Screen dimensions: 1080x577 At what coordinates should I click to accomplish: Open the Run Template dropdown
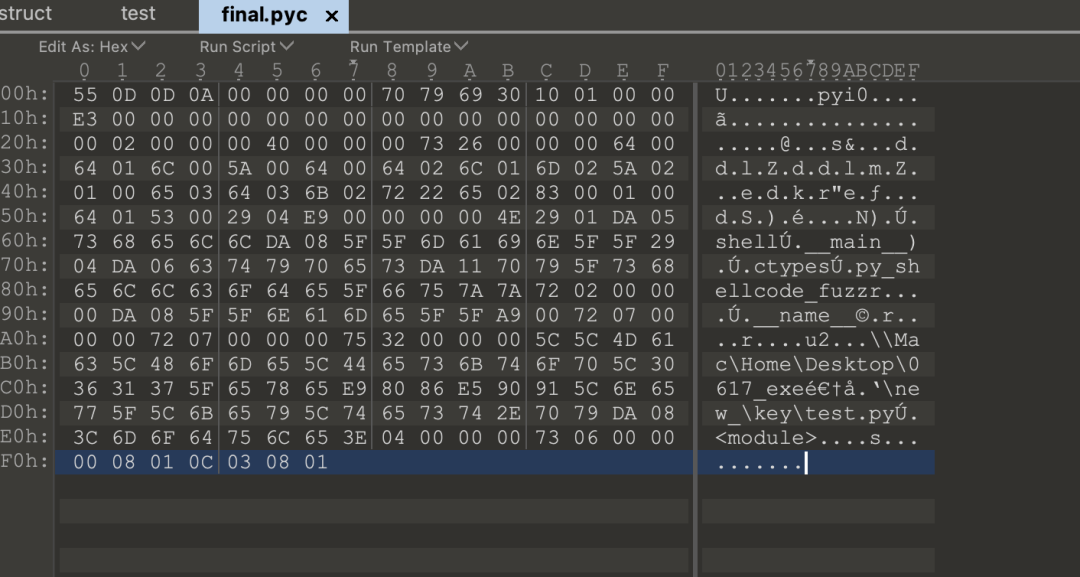coord(408,47)
